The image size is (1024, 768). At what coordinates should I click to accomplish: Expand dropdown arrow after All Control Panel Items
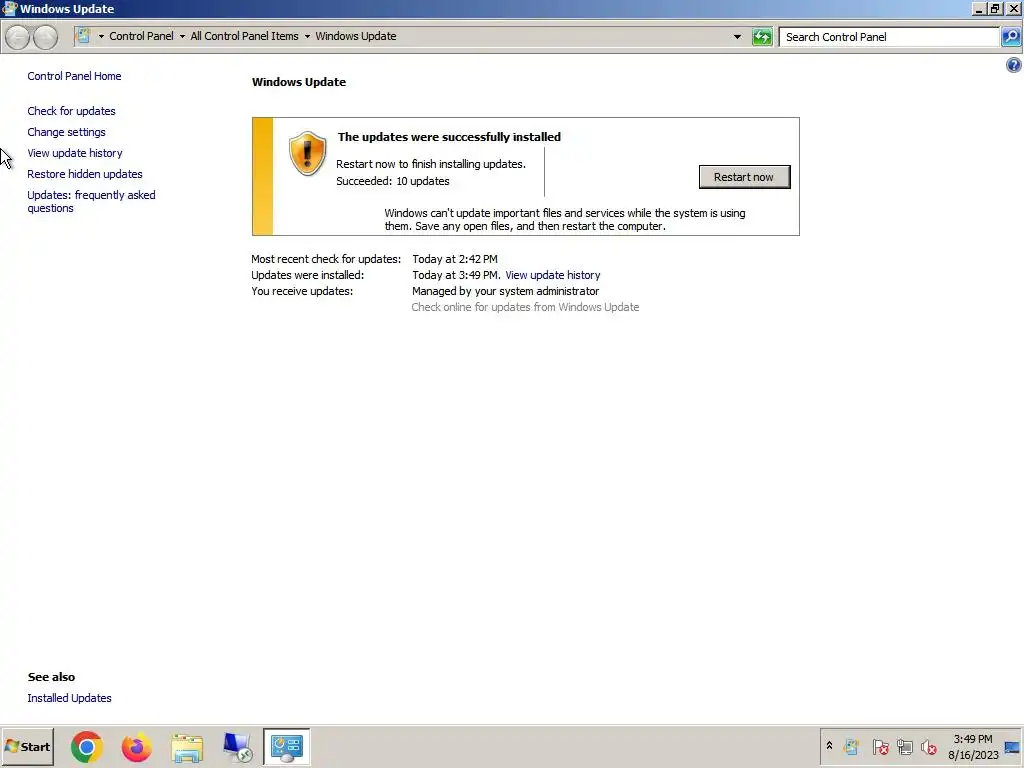click(x=307, y=37)
